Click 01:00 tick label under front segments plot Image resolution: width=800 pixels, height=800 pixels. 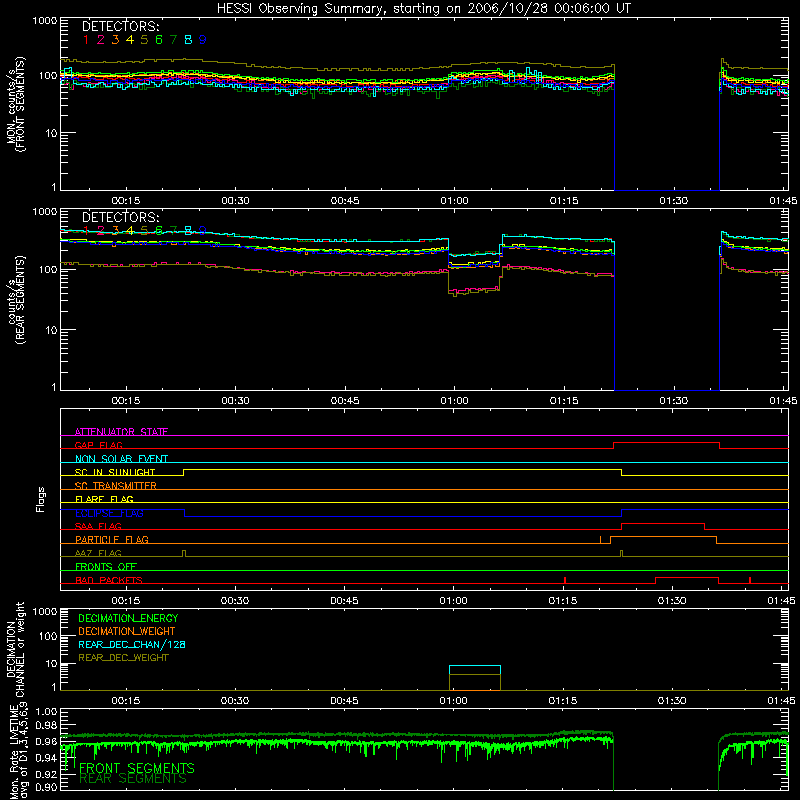pyautogui.click(x=454, y=201)
